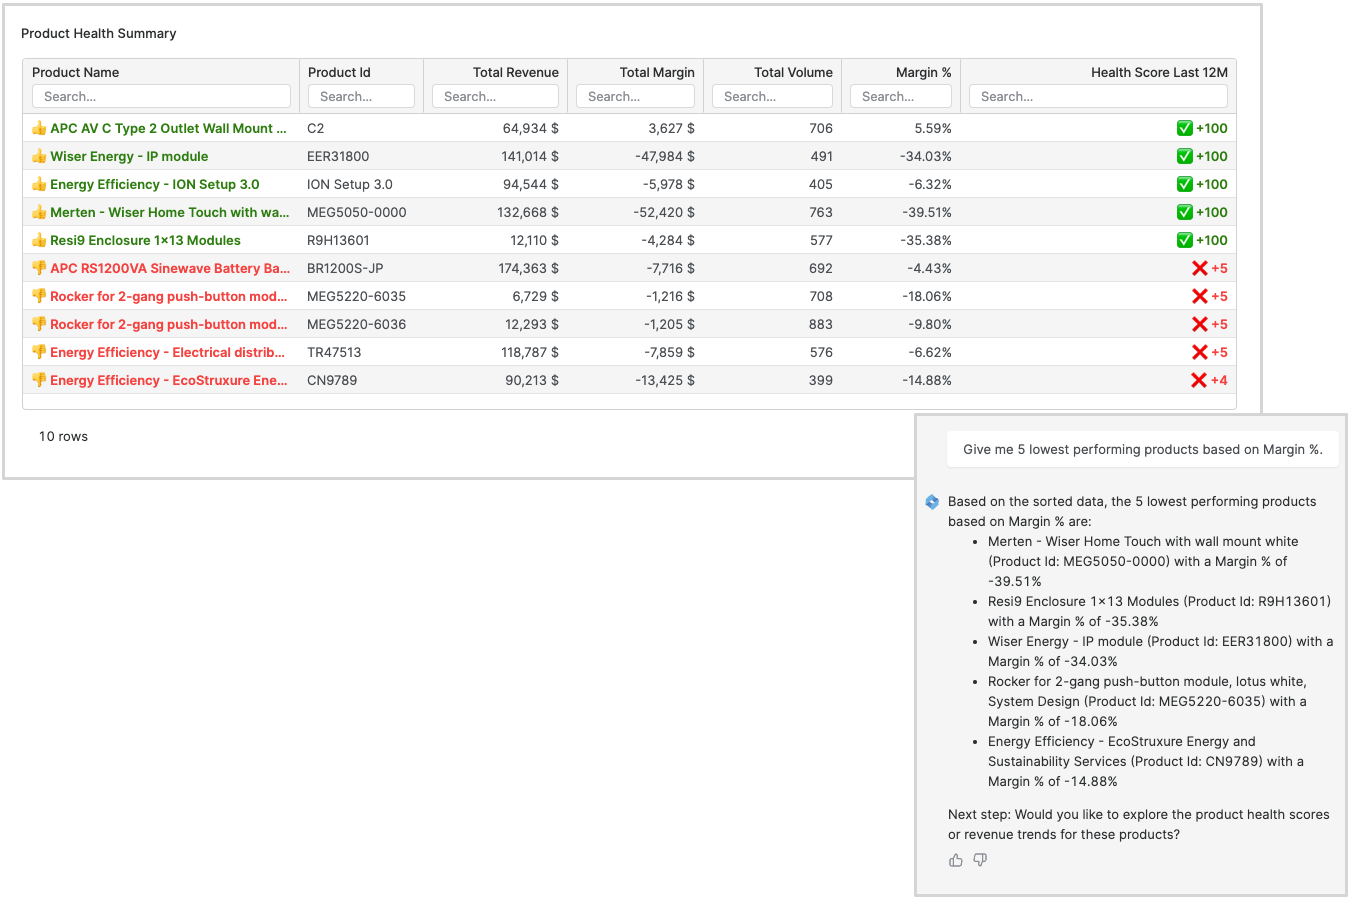Click the Total Margin column header
The image size is (1352, 899).
[656, 72]
